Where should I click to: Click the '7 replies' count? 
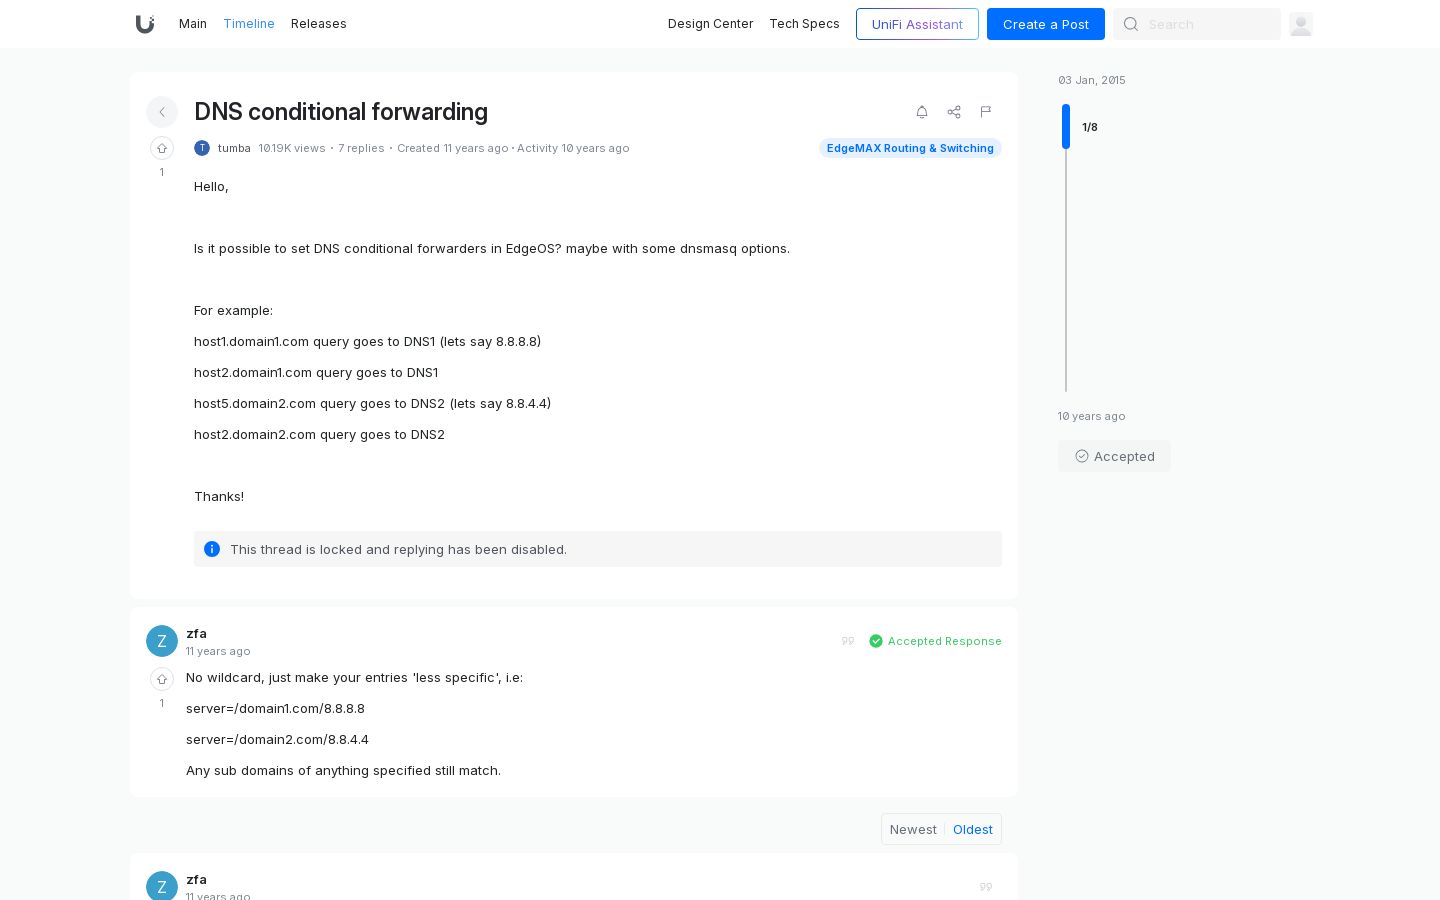tap(361, 148)
